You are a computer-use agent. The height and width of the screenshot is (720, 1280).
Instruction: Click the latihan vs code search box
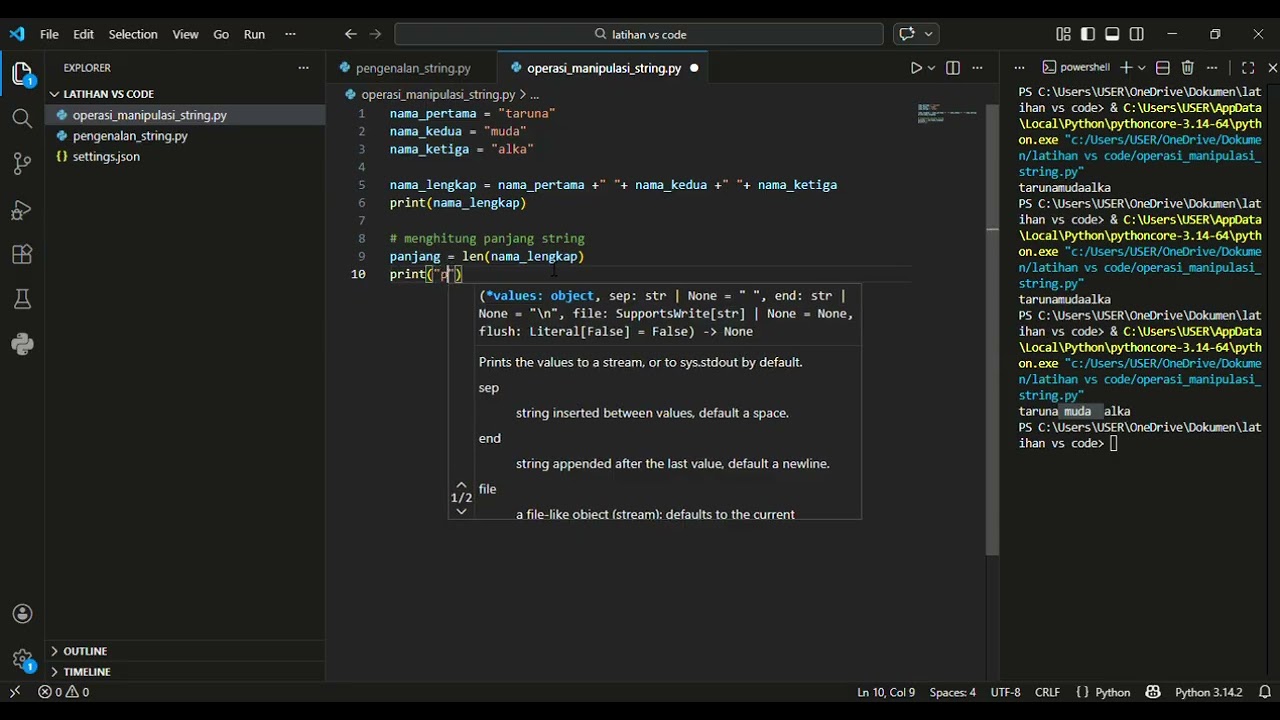[x=639, y=34]
